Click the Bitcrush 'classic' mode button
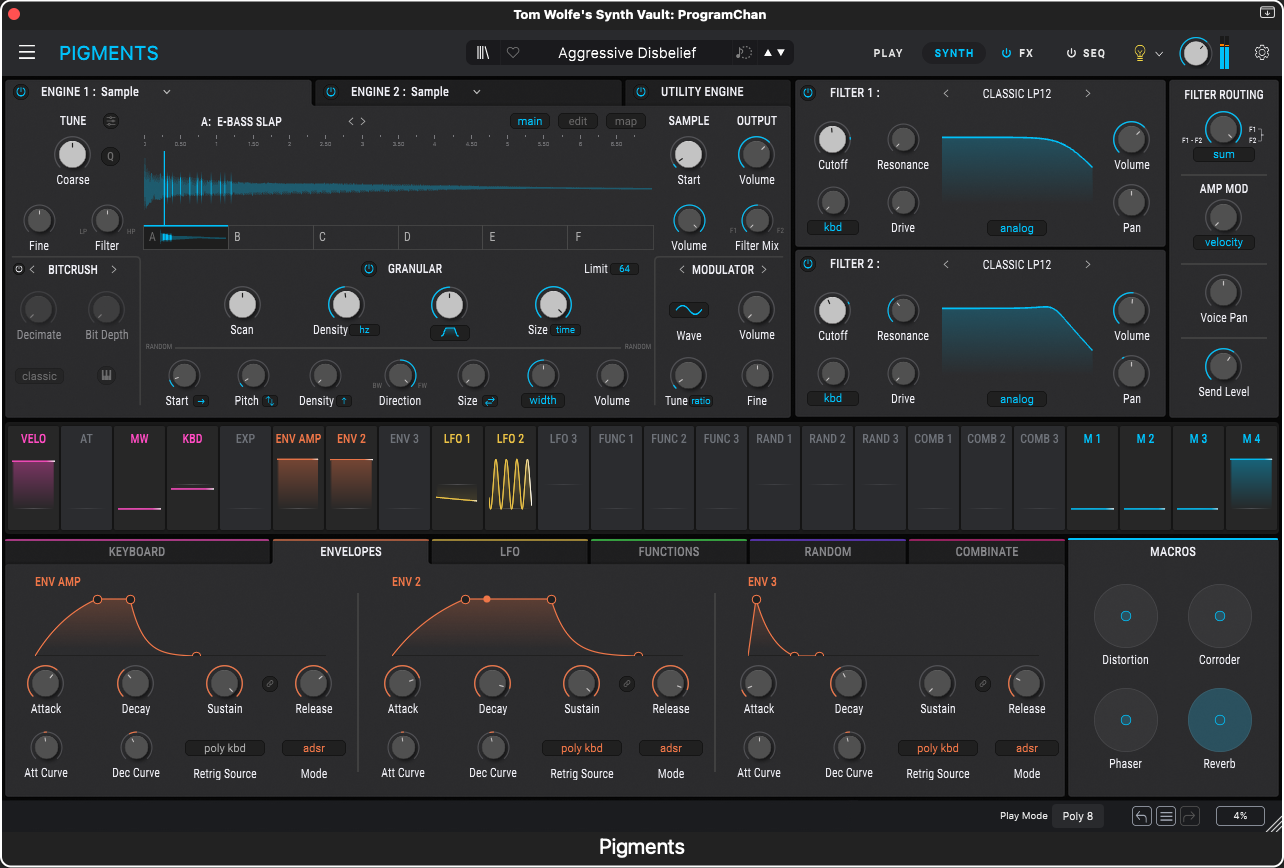The image size is (1284, 868). point(39,376)
